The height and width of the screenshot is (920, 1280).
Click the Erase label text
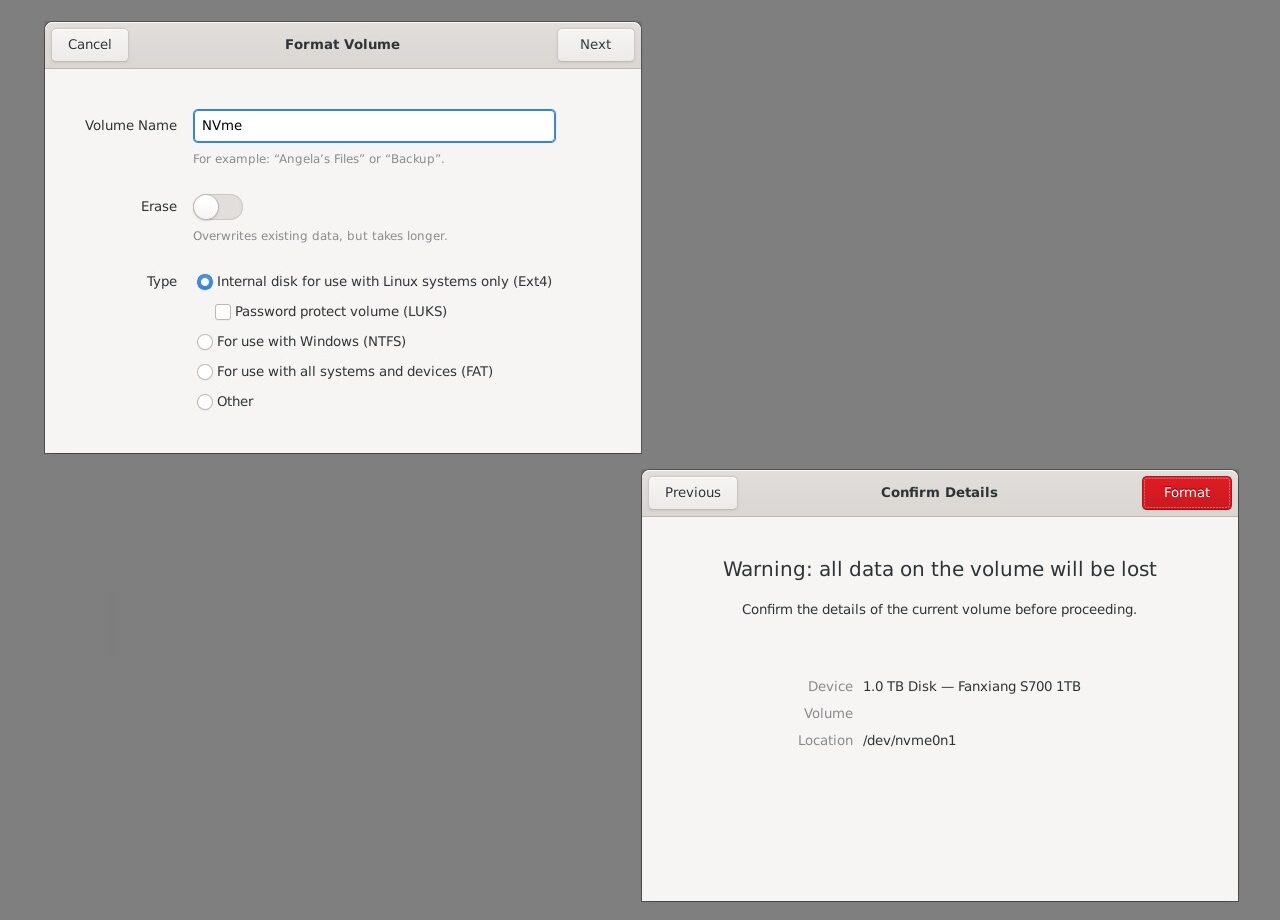coord(159,207)
